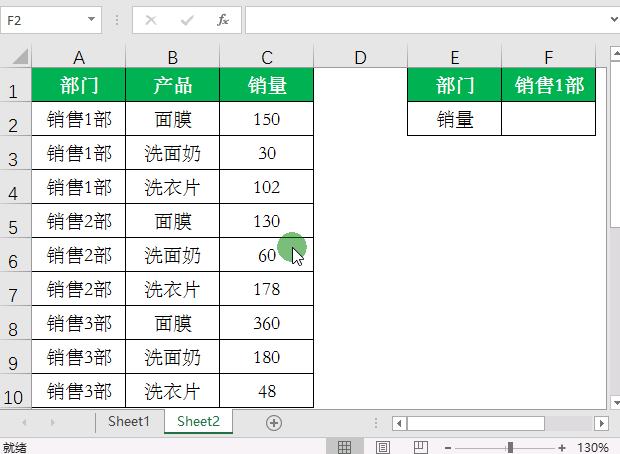Click the cell with value 130

tap(267, 221)
